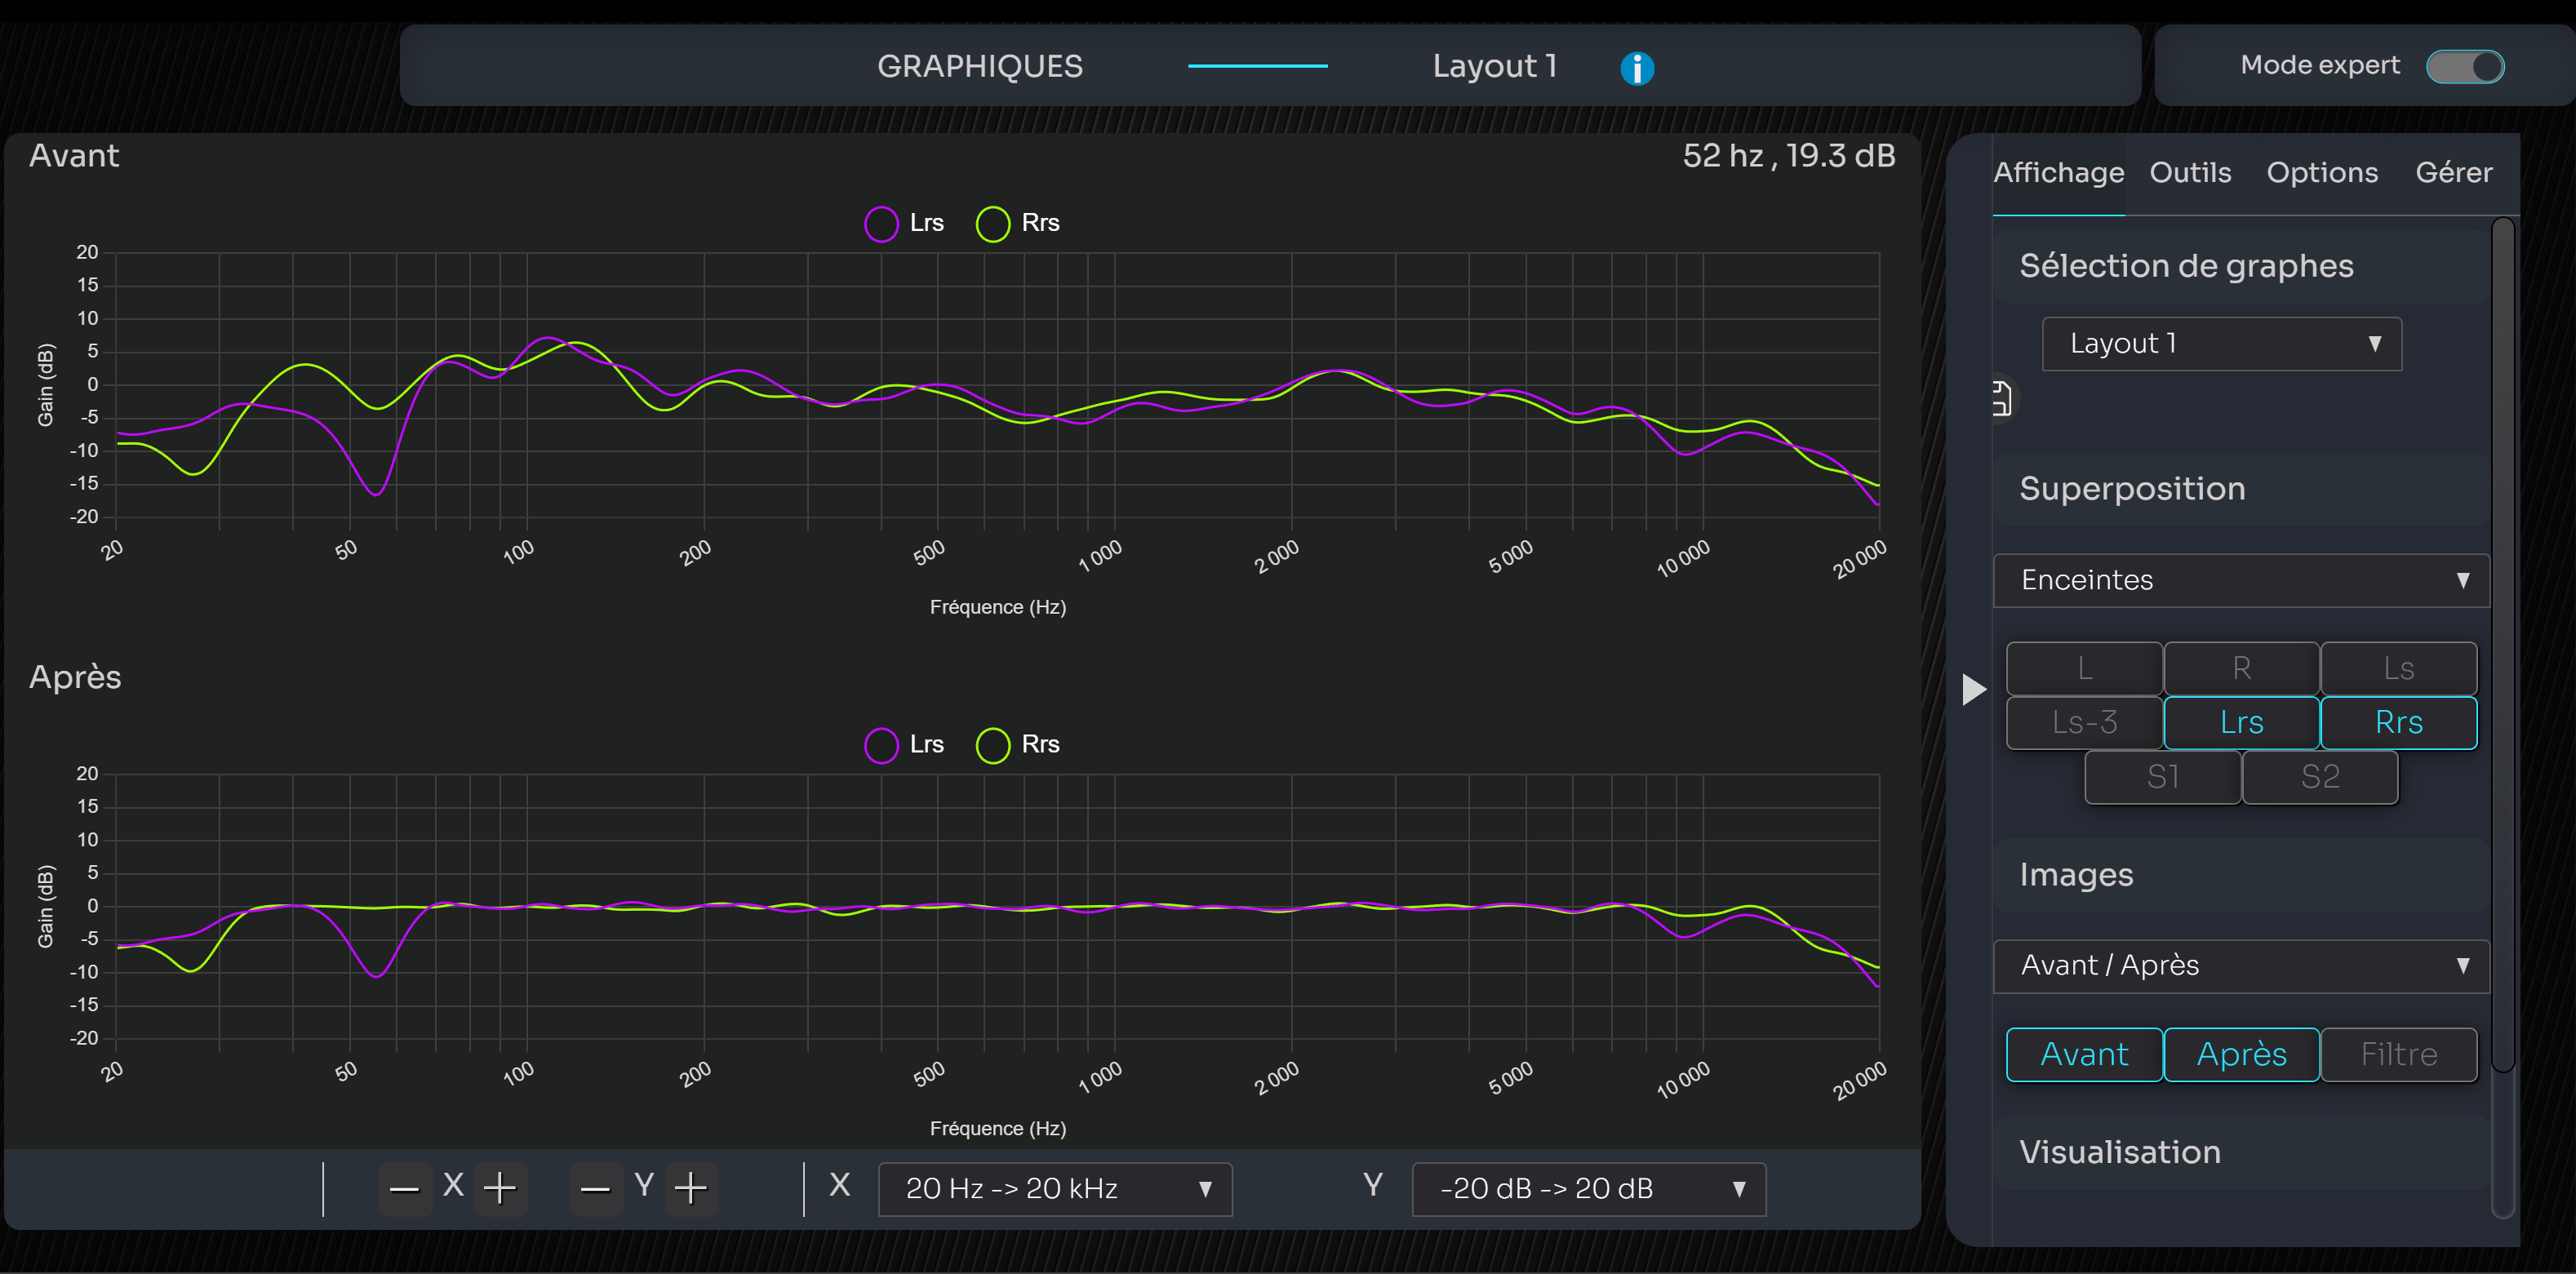Click the Filtre image button
The height and width of the screenshot is (1274, 2576).
[2398, 1054]
